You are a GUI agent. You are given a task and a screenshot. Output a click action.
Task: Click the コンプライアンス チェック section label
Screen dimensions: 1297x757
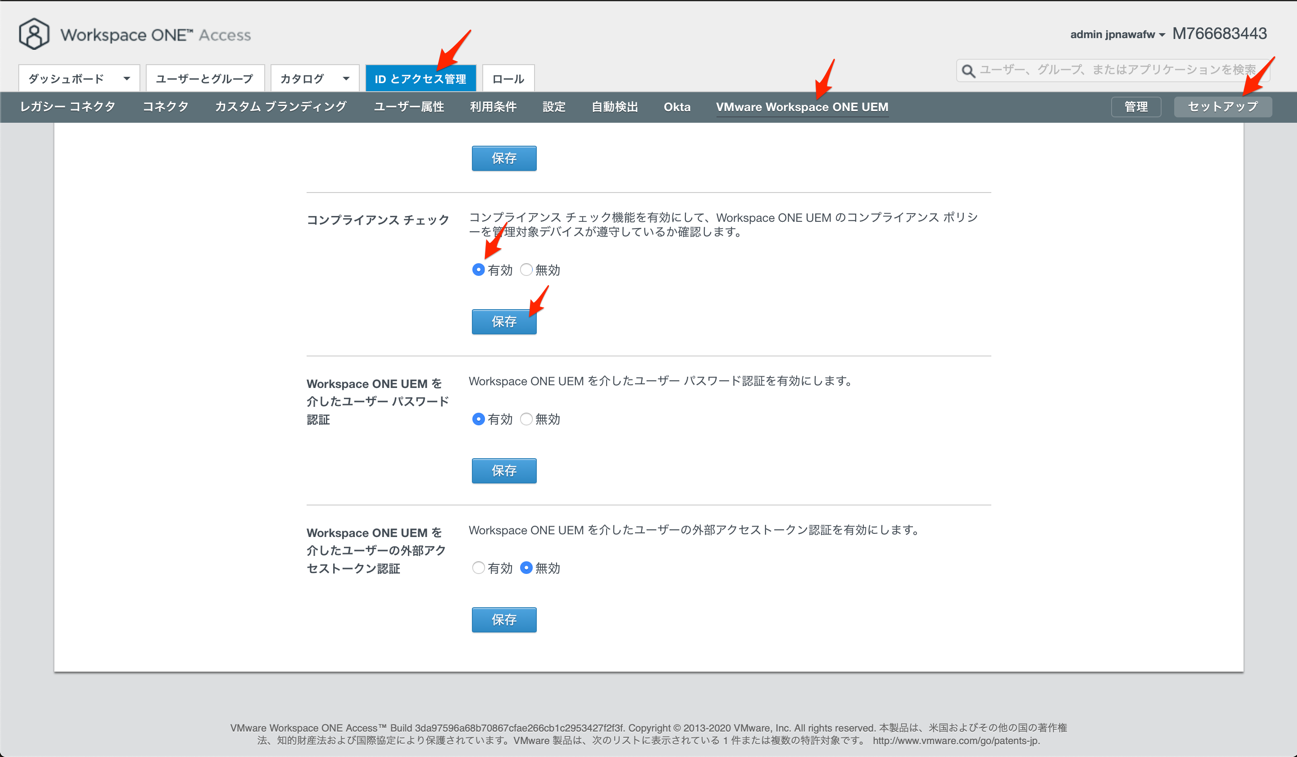click(378, 220)
